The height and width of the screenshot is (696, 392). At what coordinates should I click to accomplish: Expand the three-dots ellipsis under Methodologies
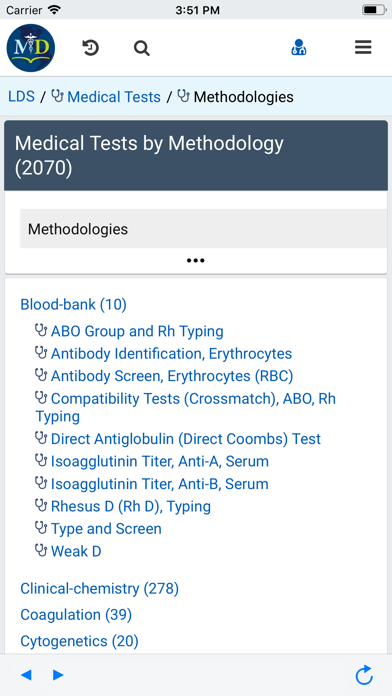(195, 261)
